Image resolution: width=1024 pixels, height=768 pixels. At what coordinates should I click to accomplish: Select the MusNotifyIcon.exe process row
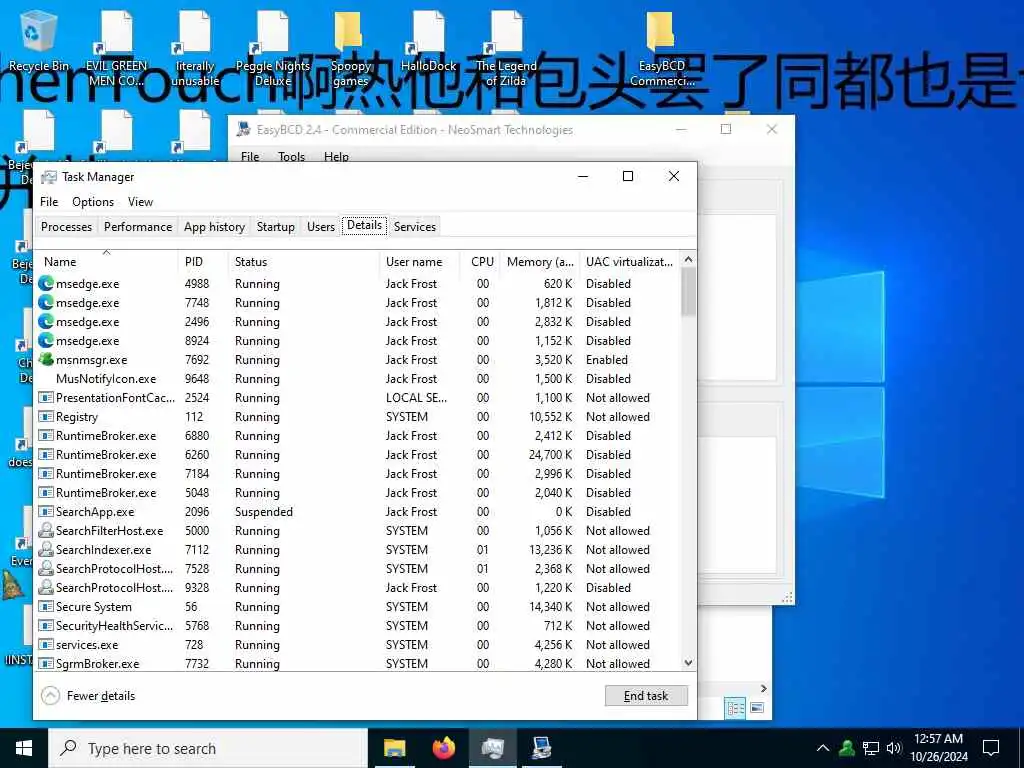(x=358, y=378)
